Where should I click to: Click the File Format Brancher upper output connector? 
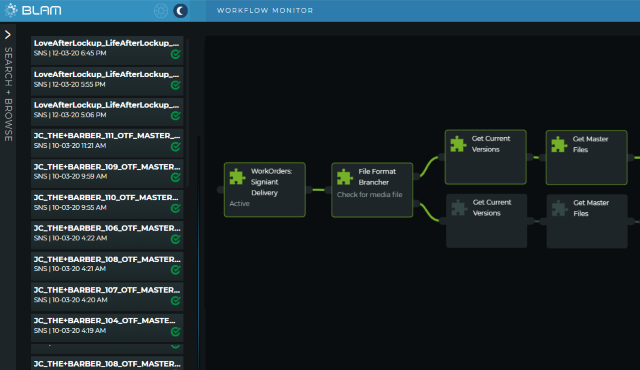point(416,176)
